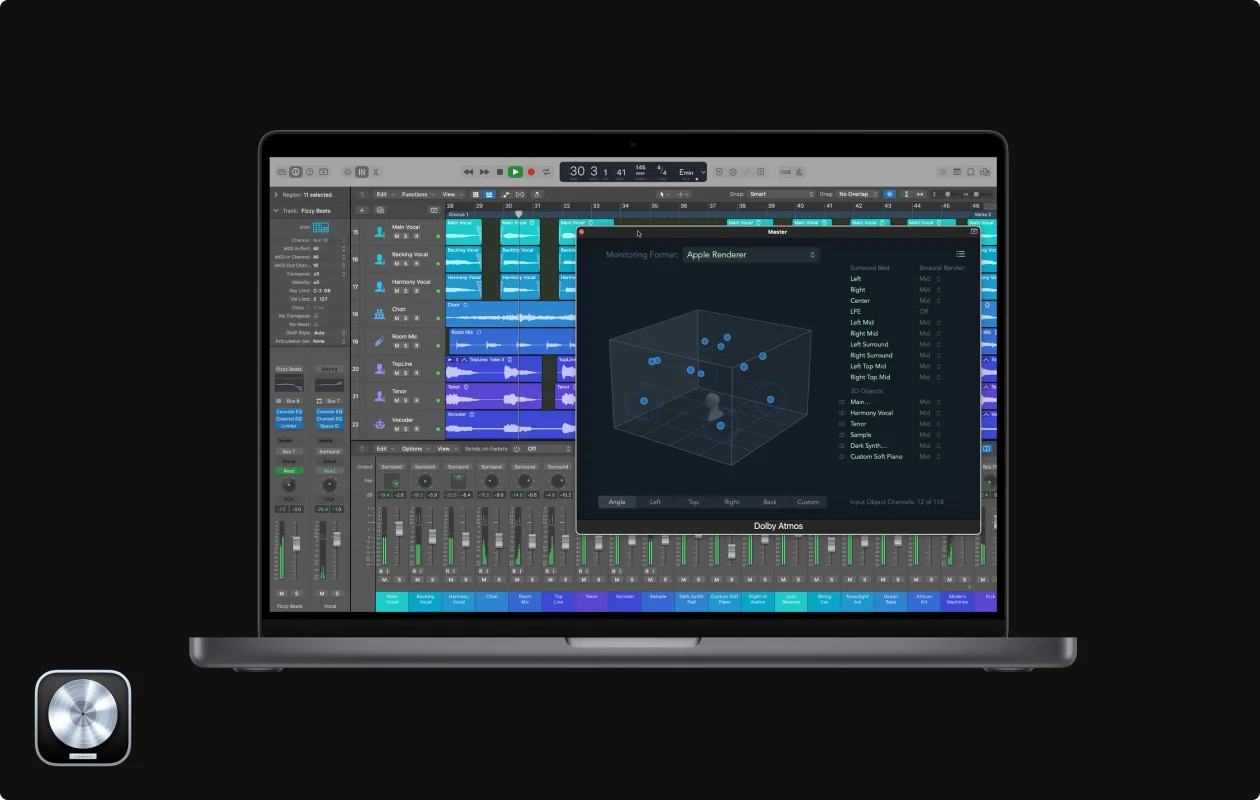
Task: Switch to the Back view tab
Action: pyautogui.click(x=769, y=502)
